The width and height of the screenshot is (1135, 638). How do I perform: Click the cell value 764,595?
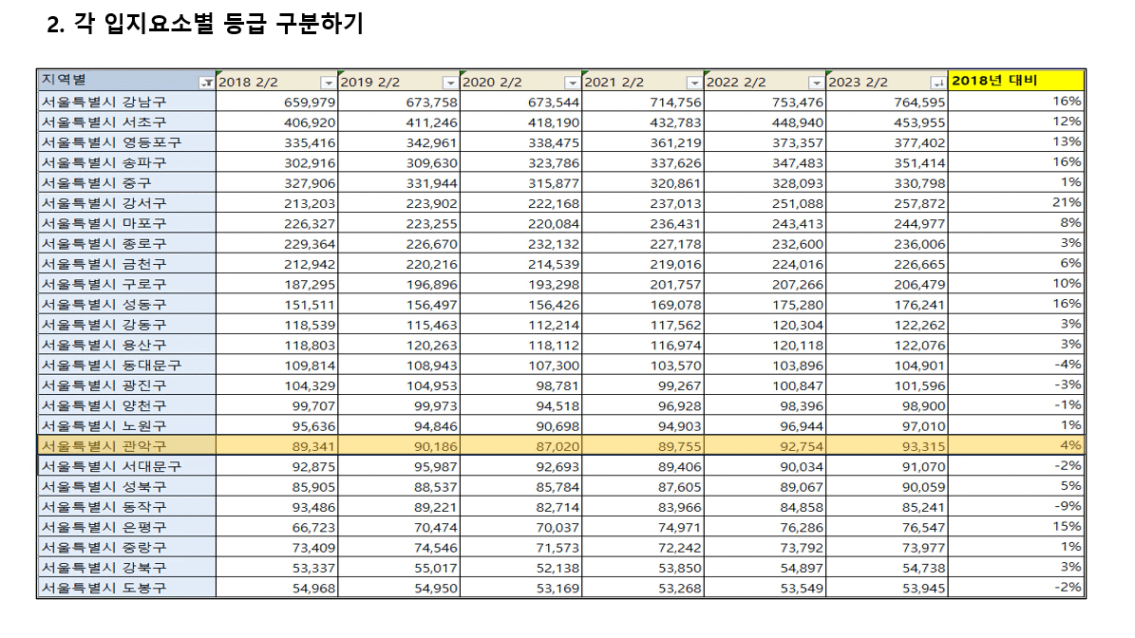pyautogui.click(x=919, y=102)
